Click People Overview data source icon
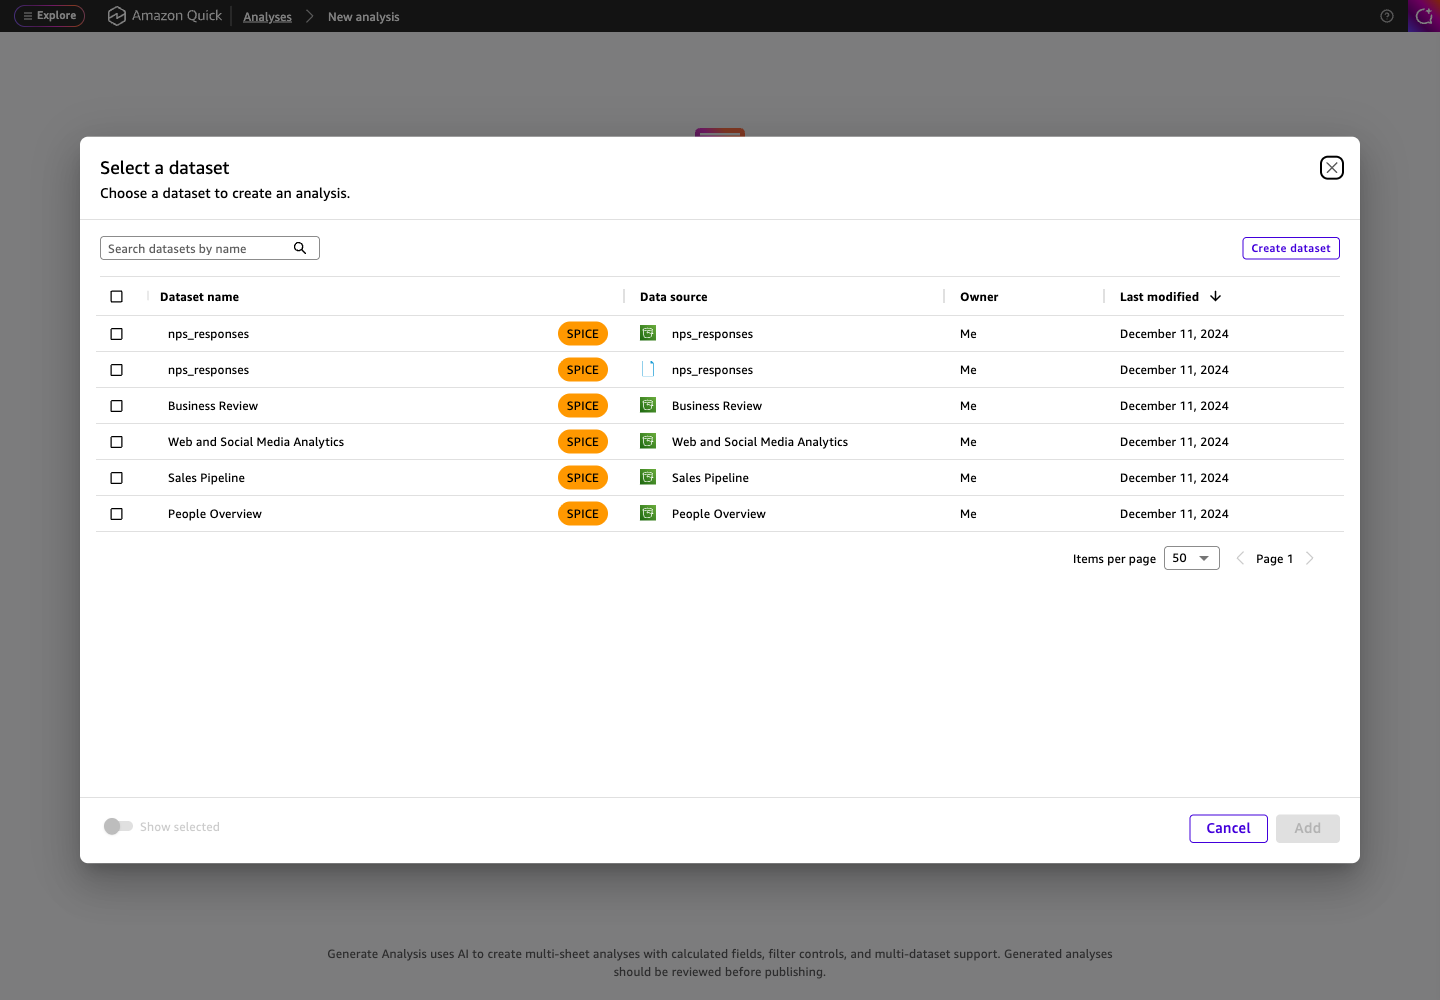This screenshot has width=1440, height=1000. tap(648, 513)
